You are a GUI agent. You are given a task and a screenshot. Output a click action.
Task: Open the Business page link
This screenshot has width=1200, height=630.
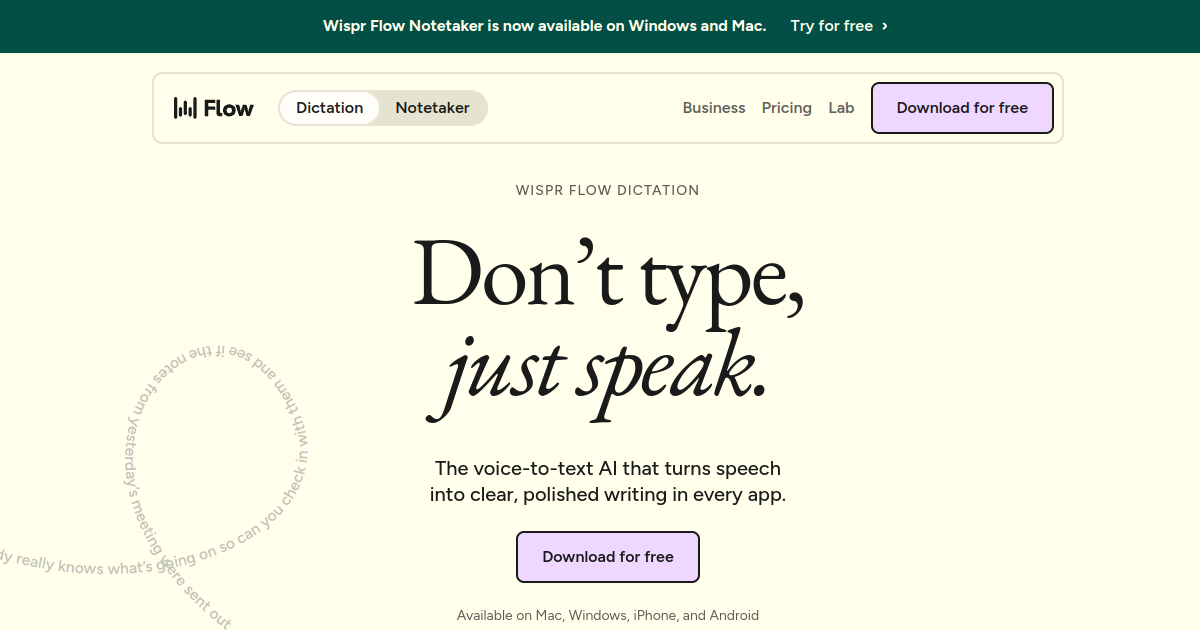pyautogui.click(x=714, y=108)
